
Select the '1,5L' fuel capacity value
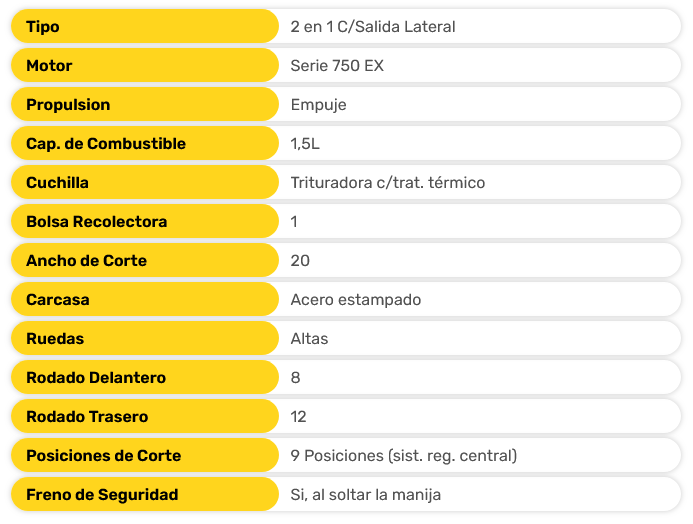coord(305,144)
